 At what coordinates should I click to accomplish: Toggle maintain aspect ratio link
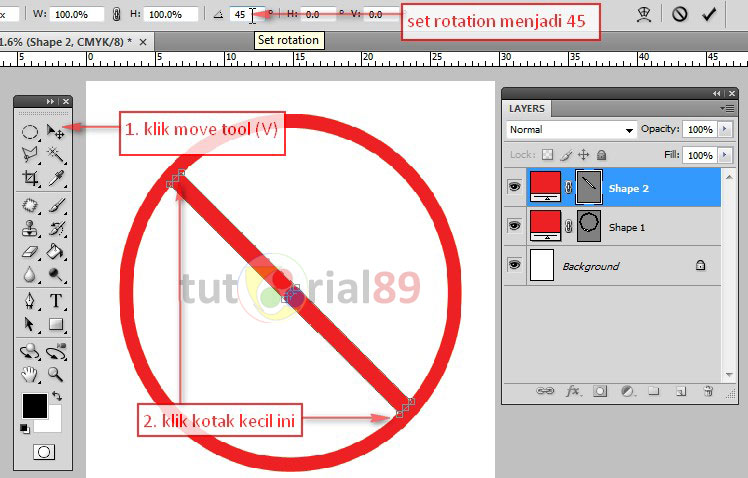pyautogui.click(x=116, y=14)
